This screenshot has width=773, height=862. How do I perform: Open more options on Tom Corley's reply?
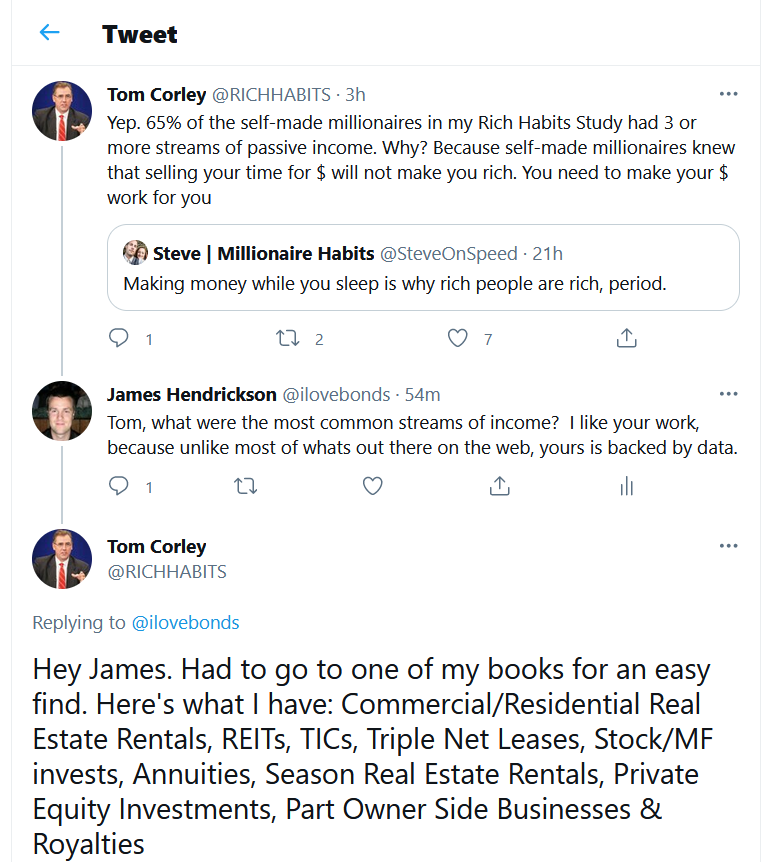click(728, 546)
